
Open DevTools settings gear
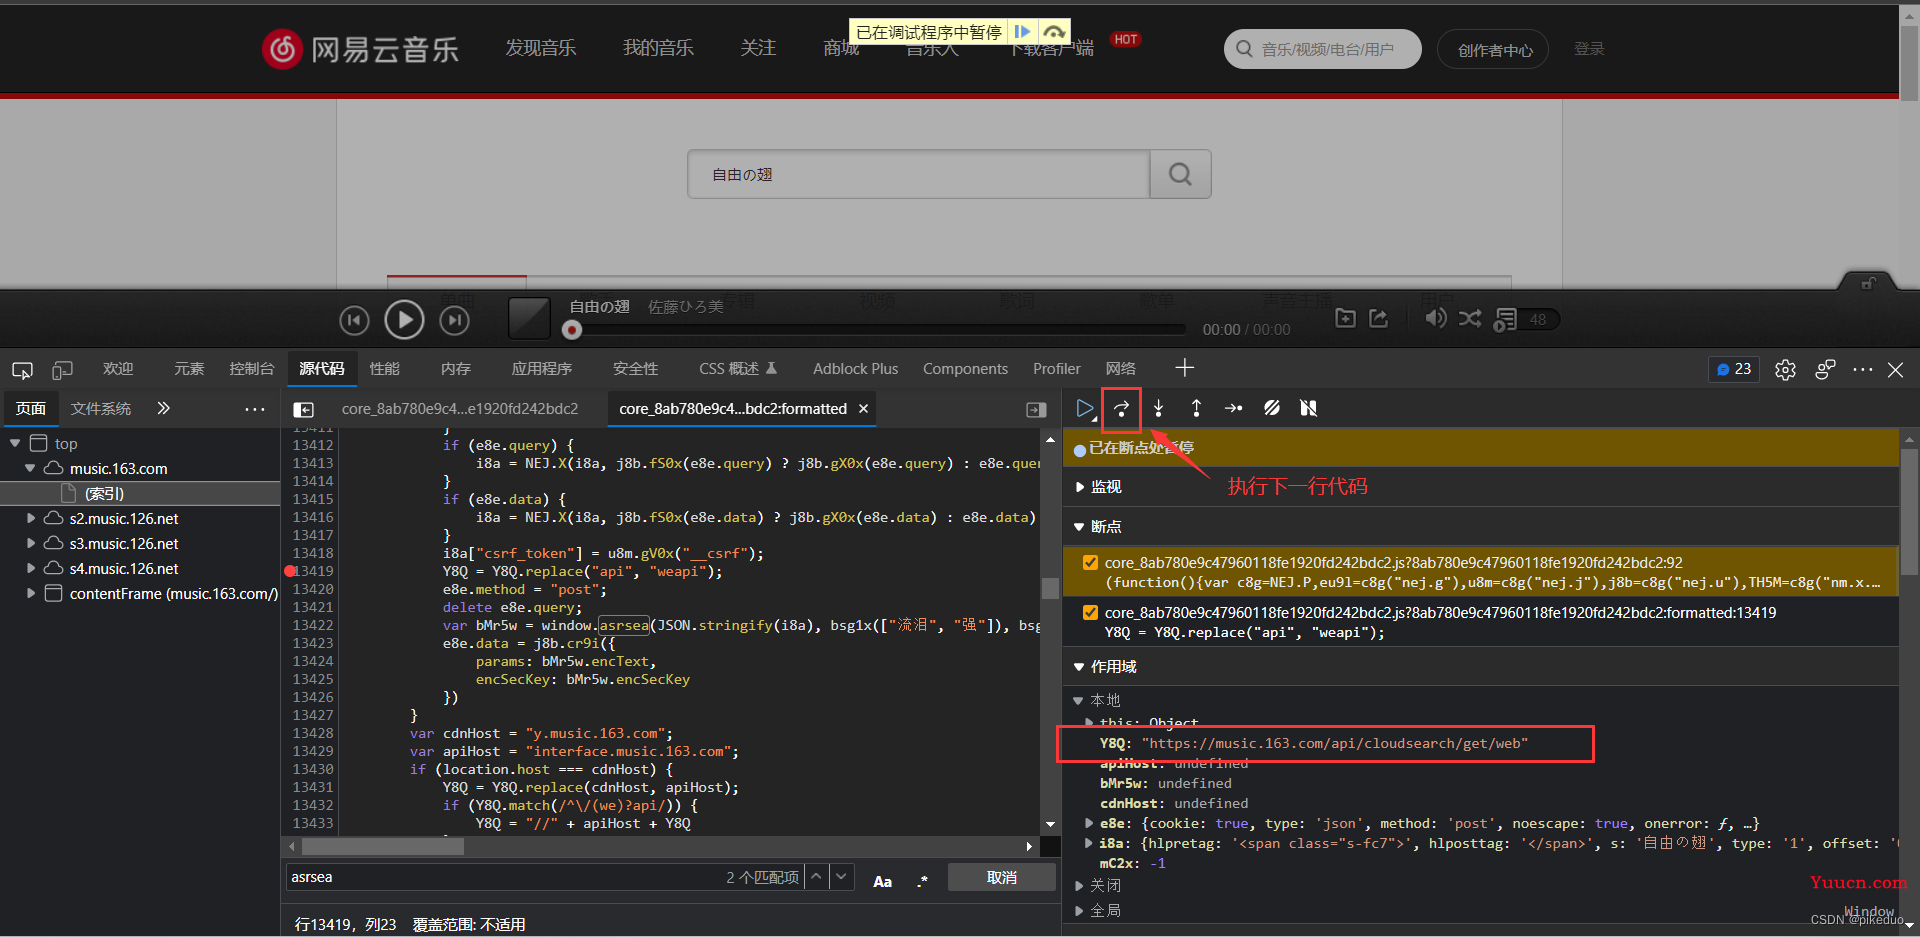[x=1785, y=370]
